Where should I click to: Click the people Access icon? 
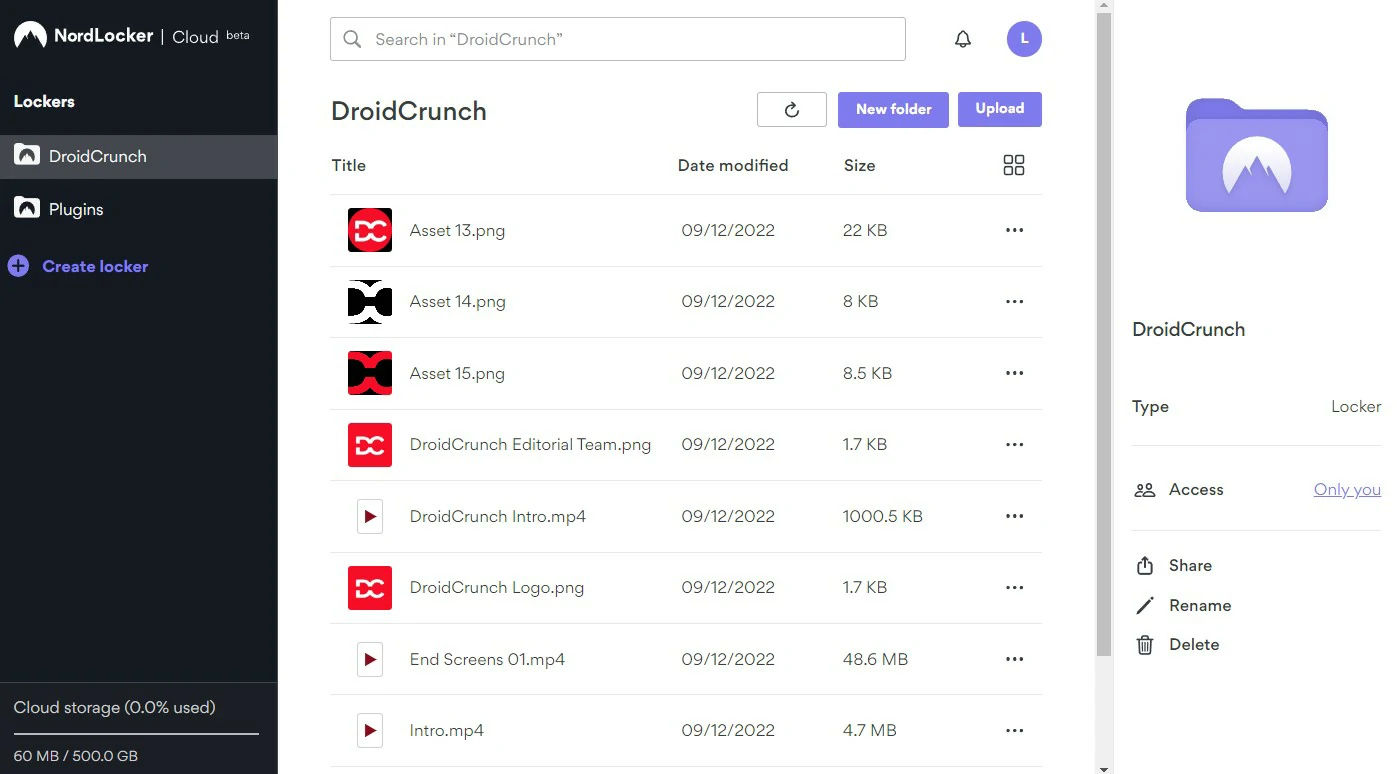pyautogui.click(x=1145, y=490)
